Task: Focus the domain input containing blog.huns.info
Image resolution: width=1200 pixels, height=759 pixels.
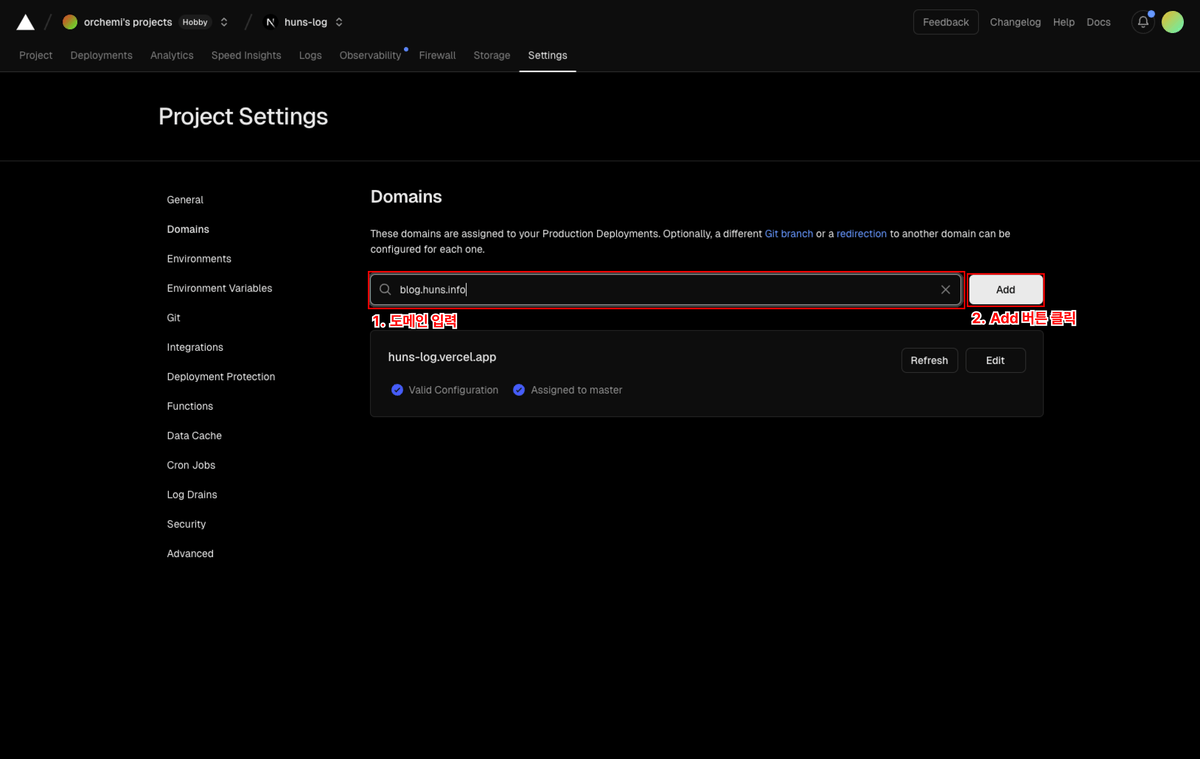Action: [x=666, y=290]
